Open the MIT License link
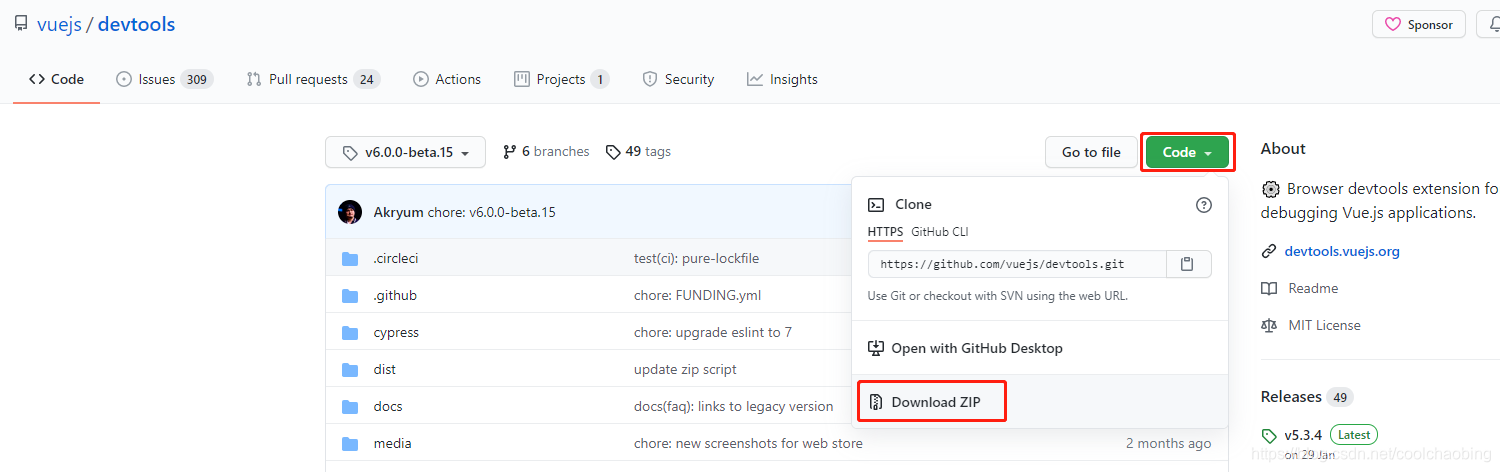Image resolution: width=1500 pixels, height=472 pixels. pos(1324,326)
